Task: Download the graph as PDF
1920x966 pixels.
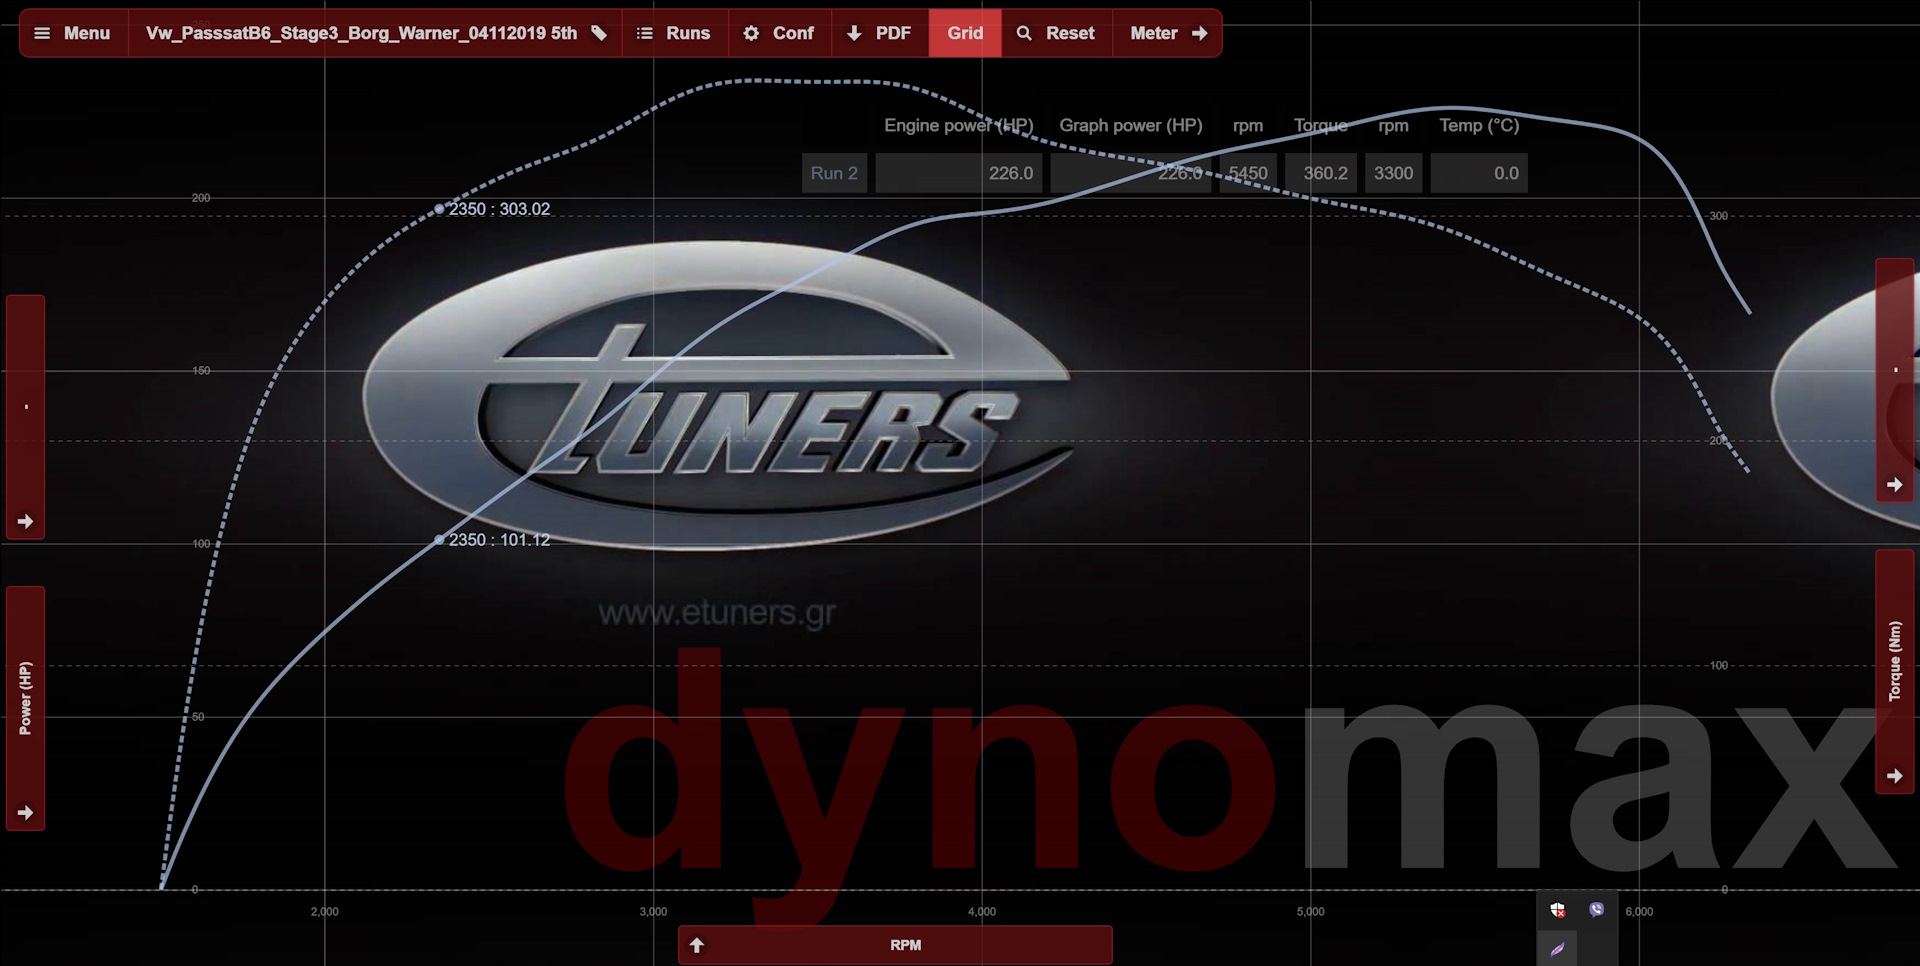Action: (x=879, y=33)
